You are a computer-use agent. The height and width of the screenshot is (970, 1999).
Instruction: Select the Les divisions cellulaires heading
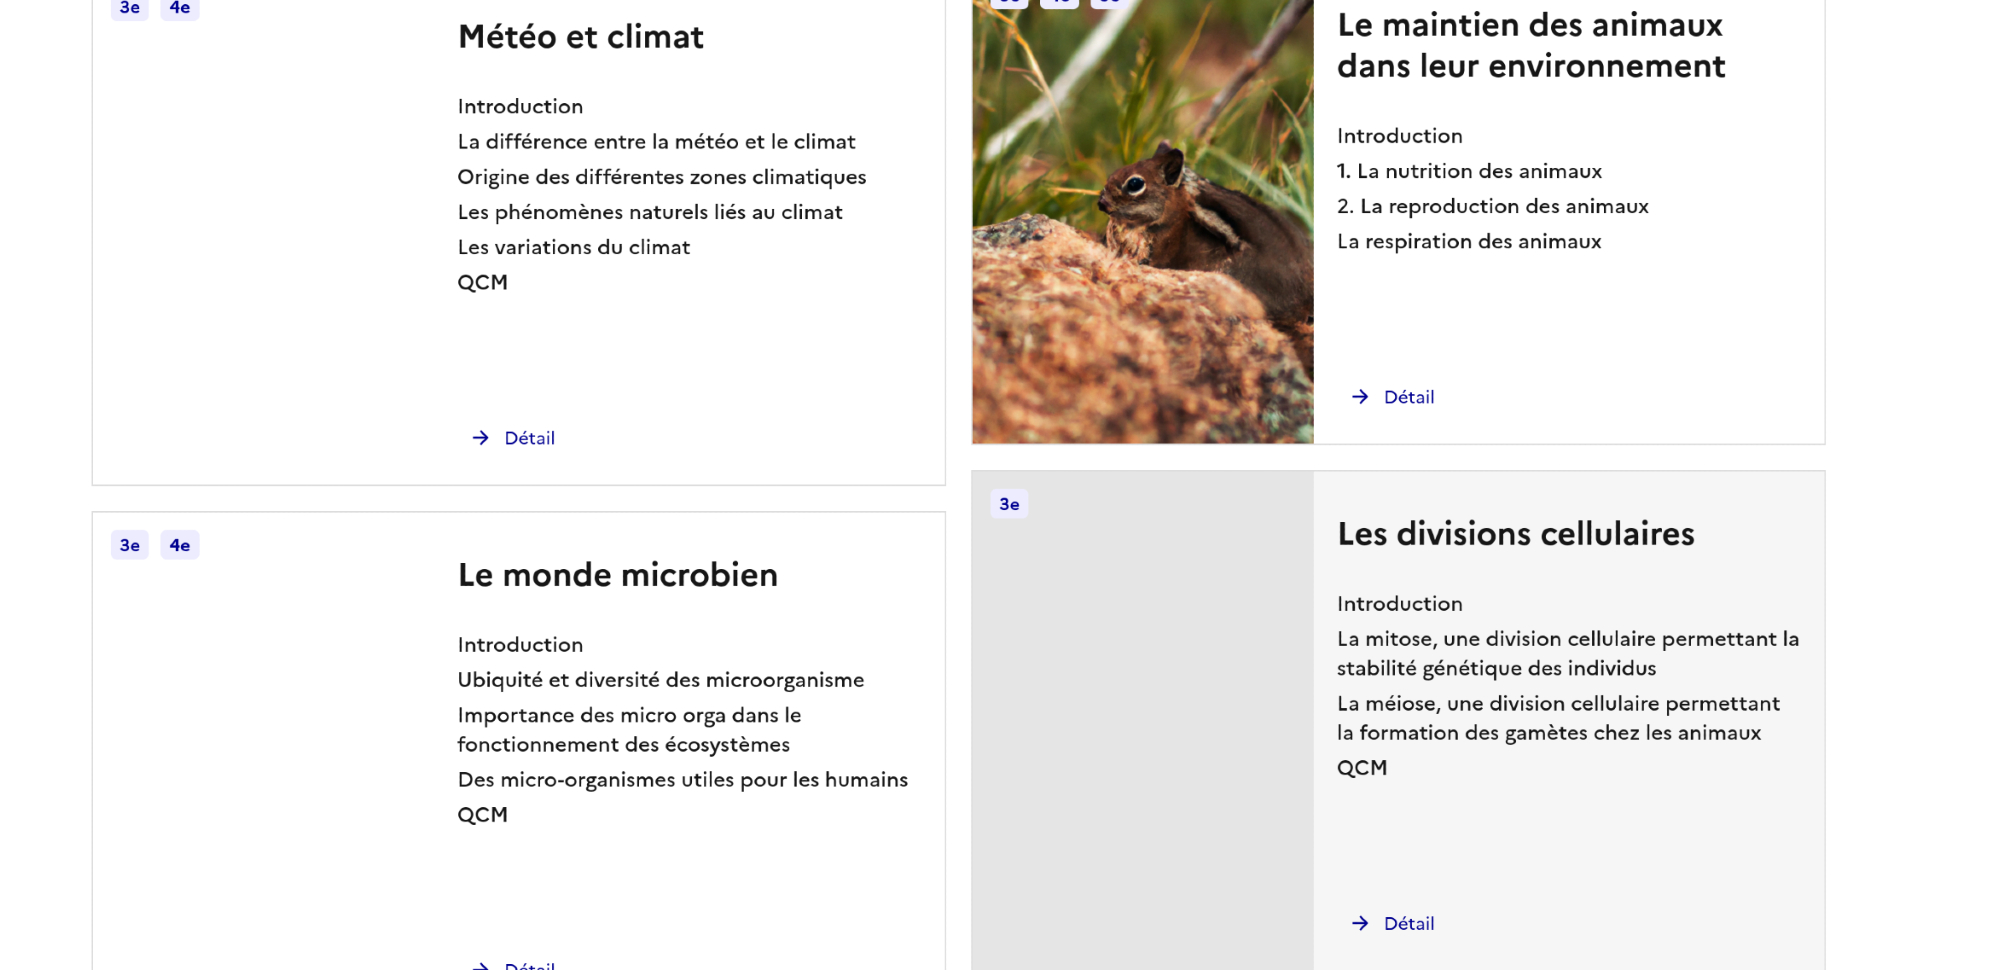pos(1515,534)
